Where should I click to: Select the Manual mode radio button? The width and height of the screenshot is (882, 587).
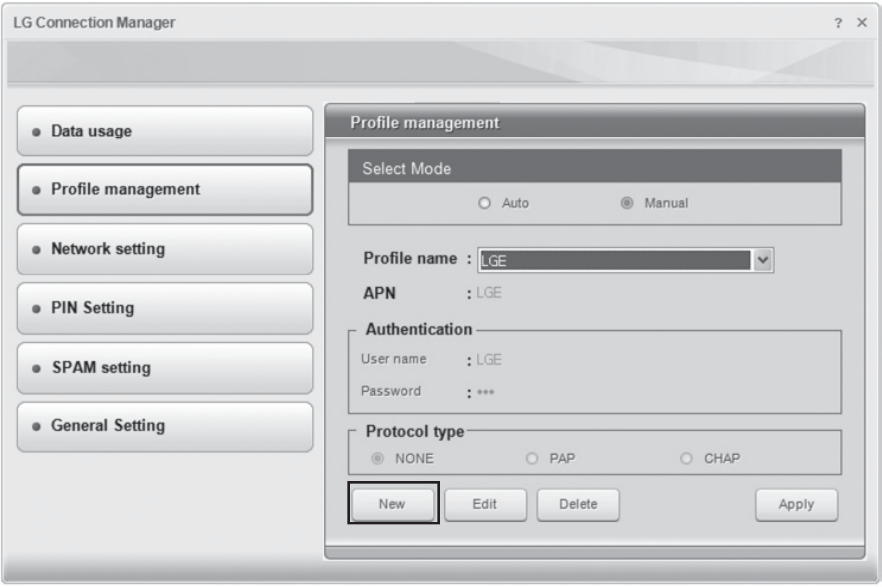[x=627, y=203]
